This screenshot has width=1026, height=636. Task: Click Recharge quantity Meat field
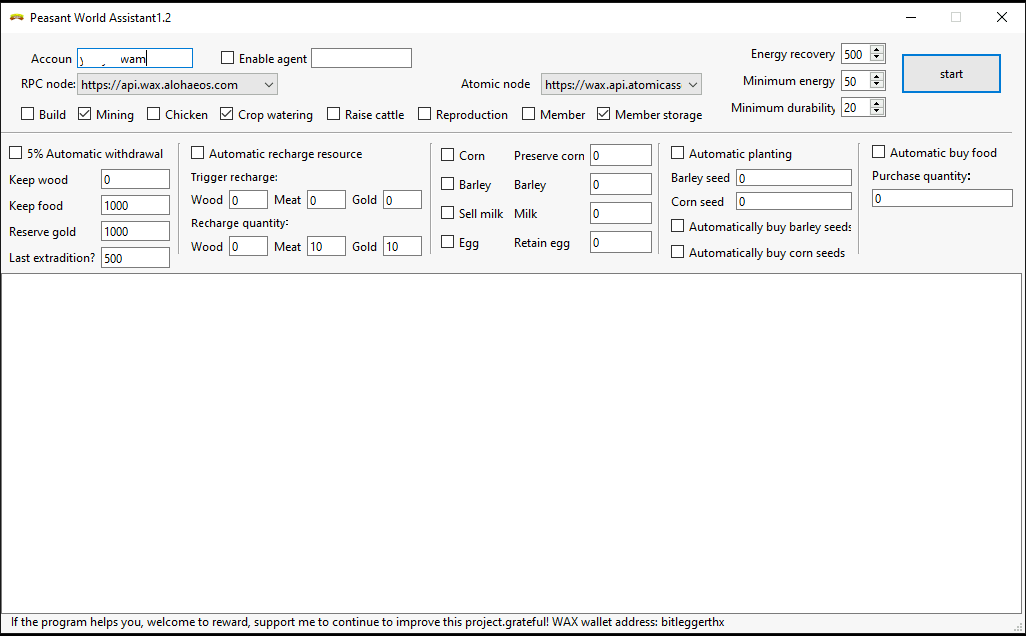coord(327,246)
